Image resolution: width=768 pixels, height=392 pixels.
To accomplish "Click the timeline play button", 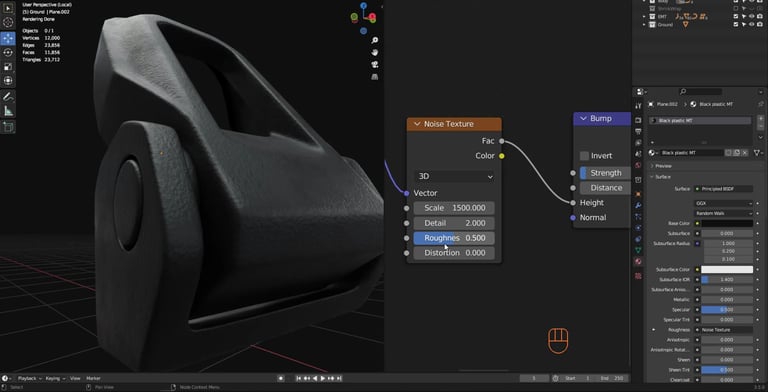I will [323, 378].
